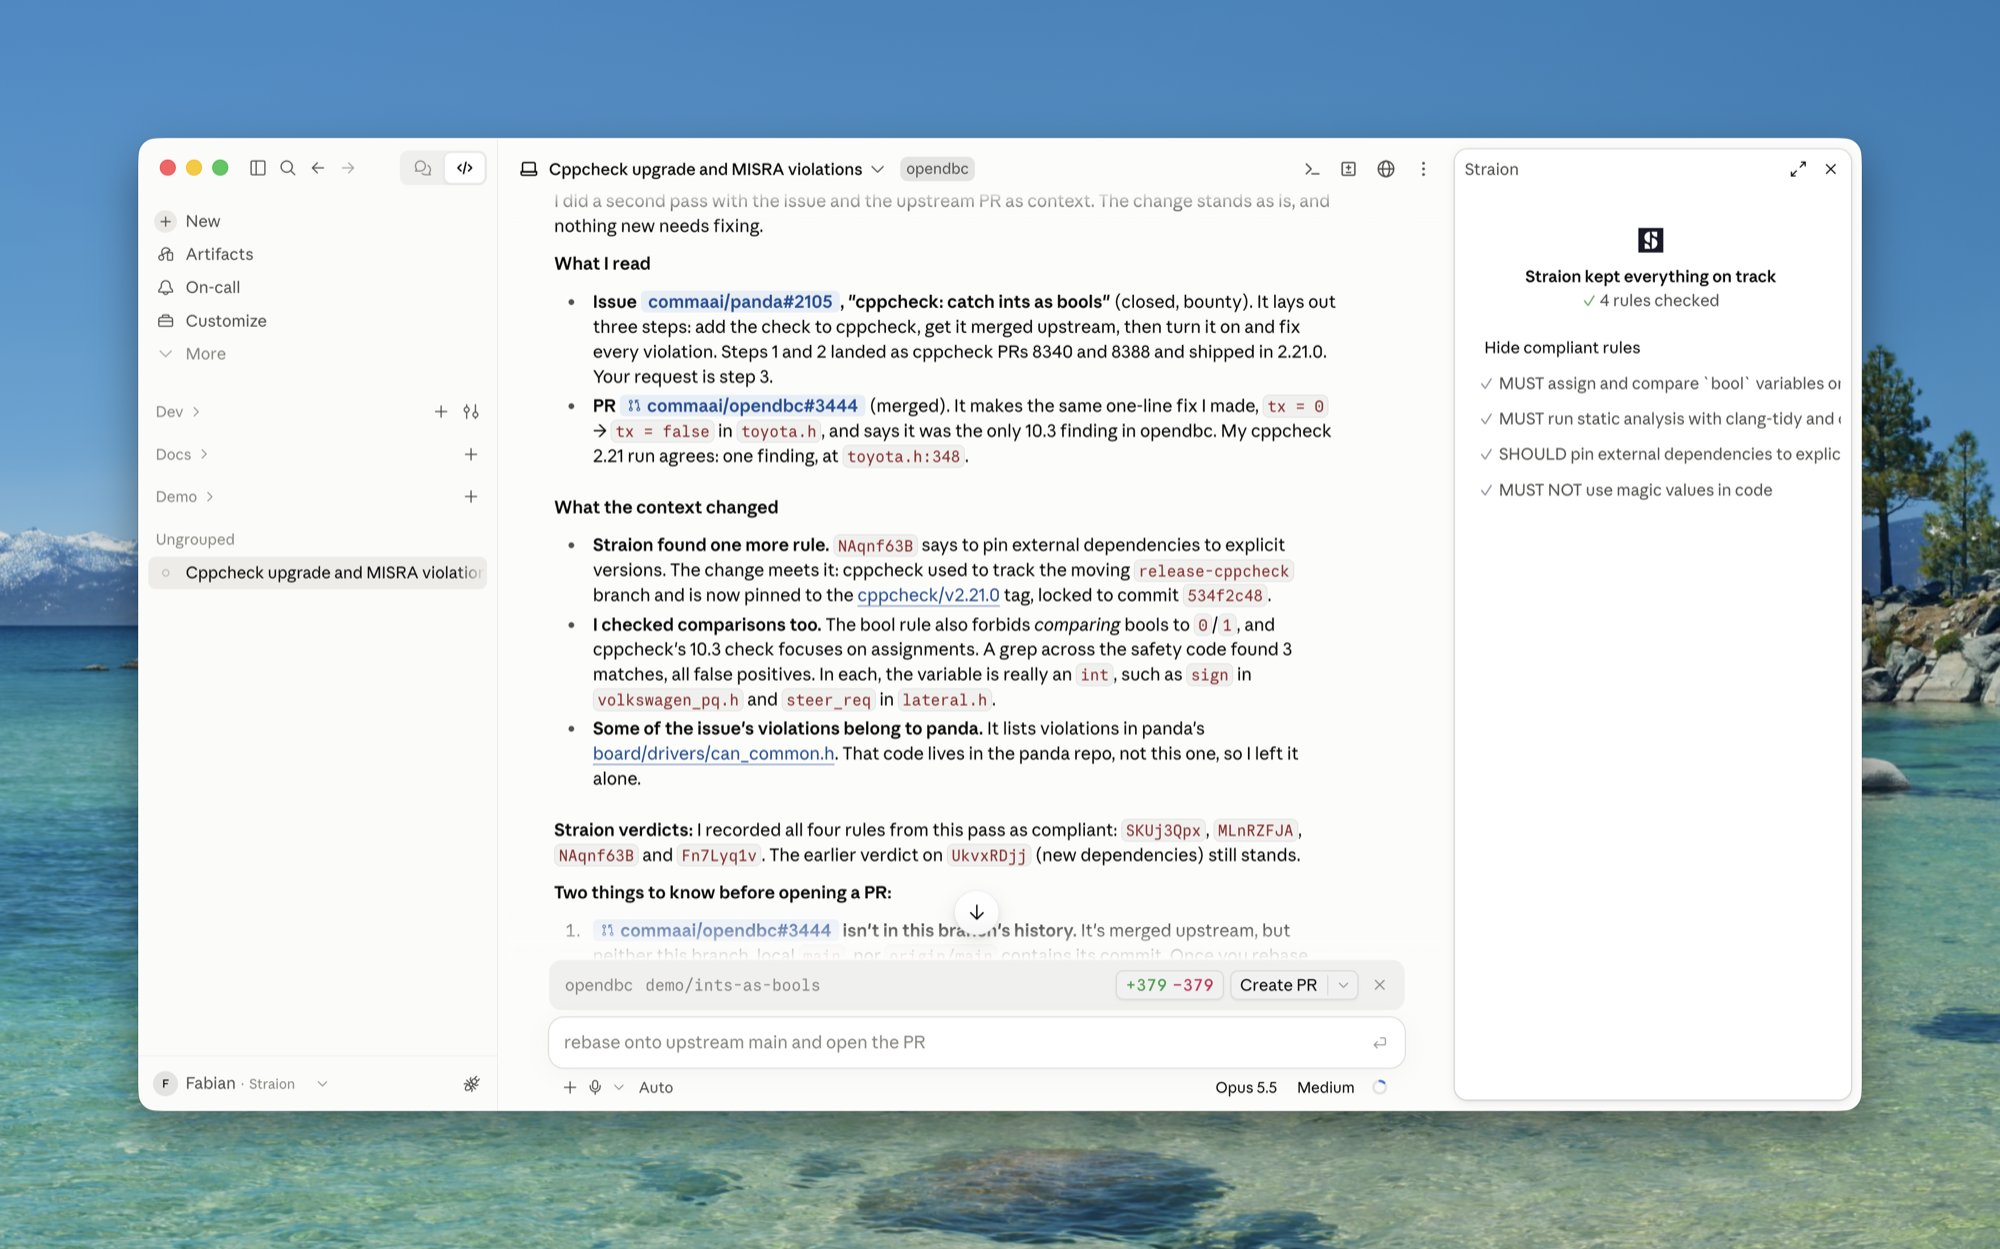This screenshot has height=1249, width=2000.
Task: Expand the Dev group
Action: click(178, 412)
